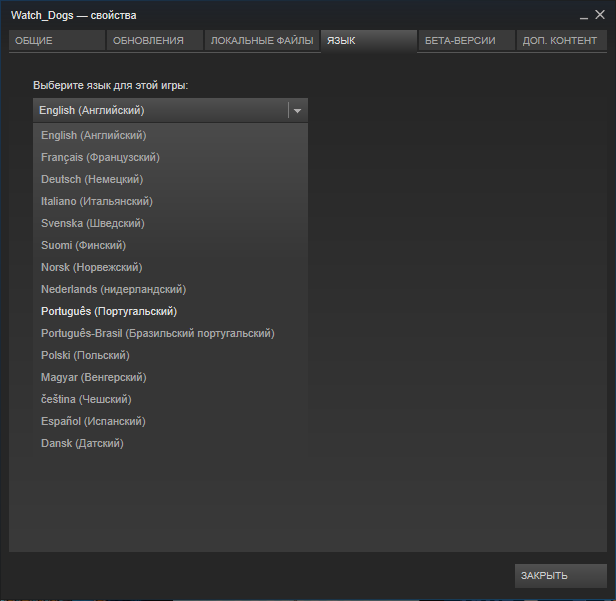Click the language combo box showing English

pyautogui.click(x=170, y=110)
